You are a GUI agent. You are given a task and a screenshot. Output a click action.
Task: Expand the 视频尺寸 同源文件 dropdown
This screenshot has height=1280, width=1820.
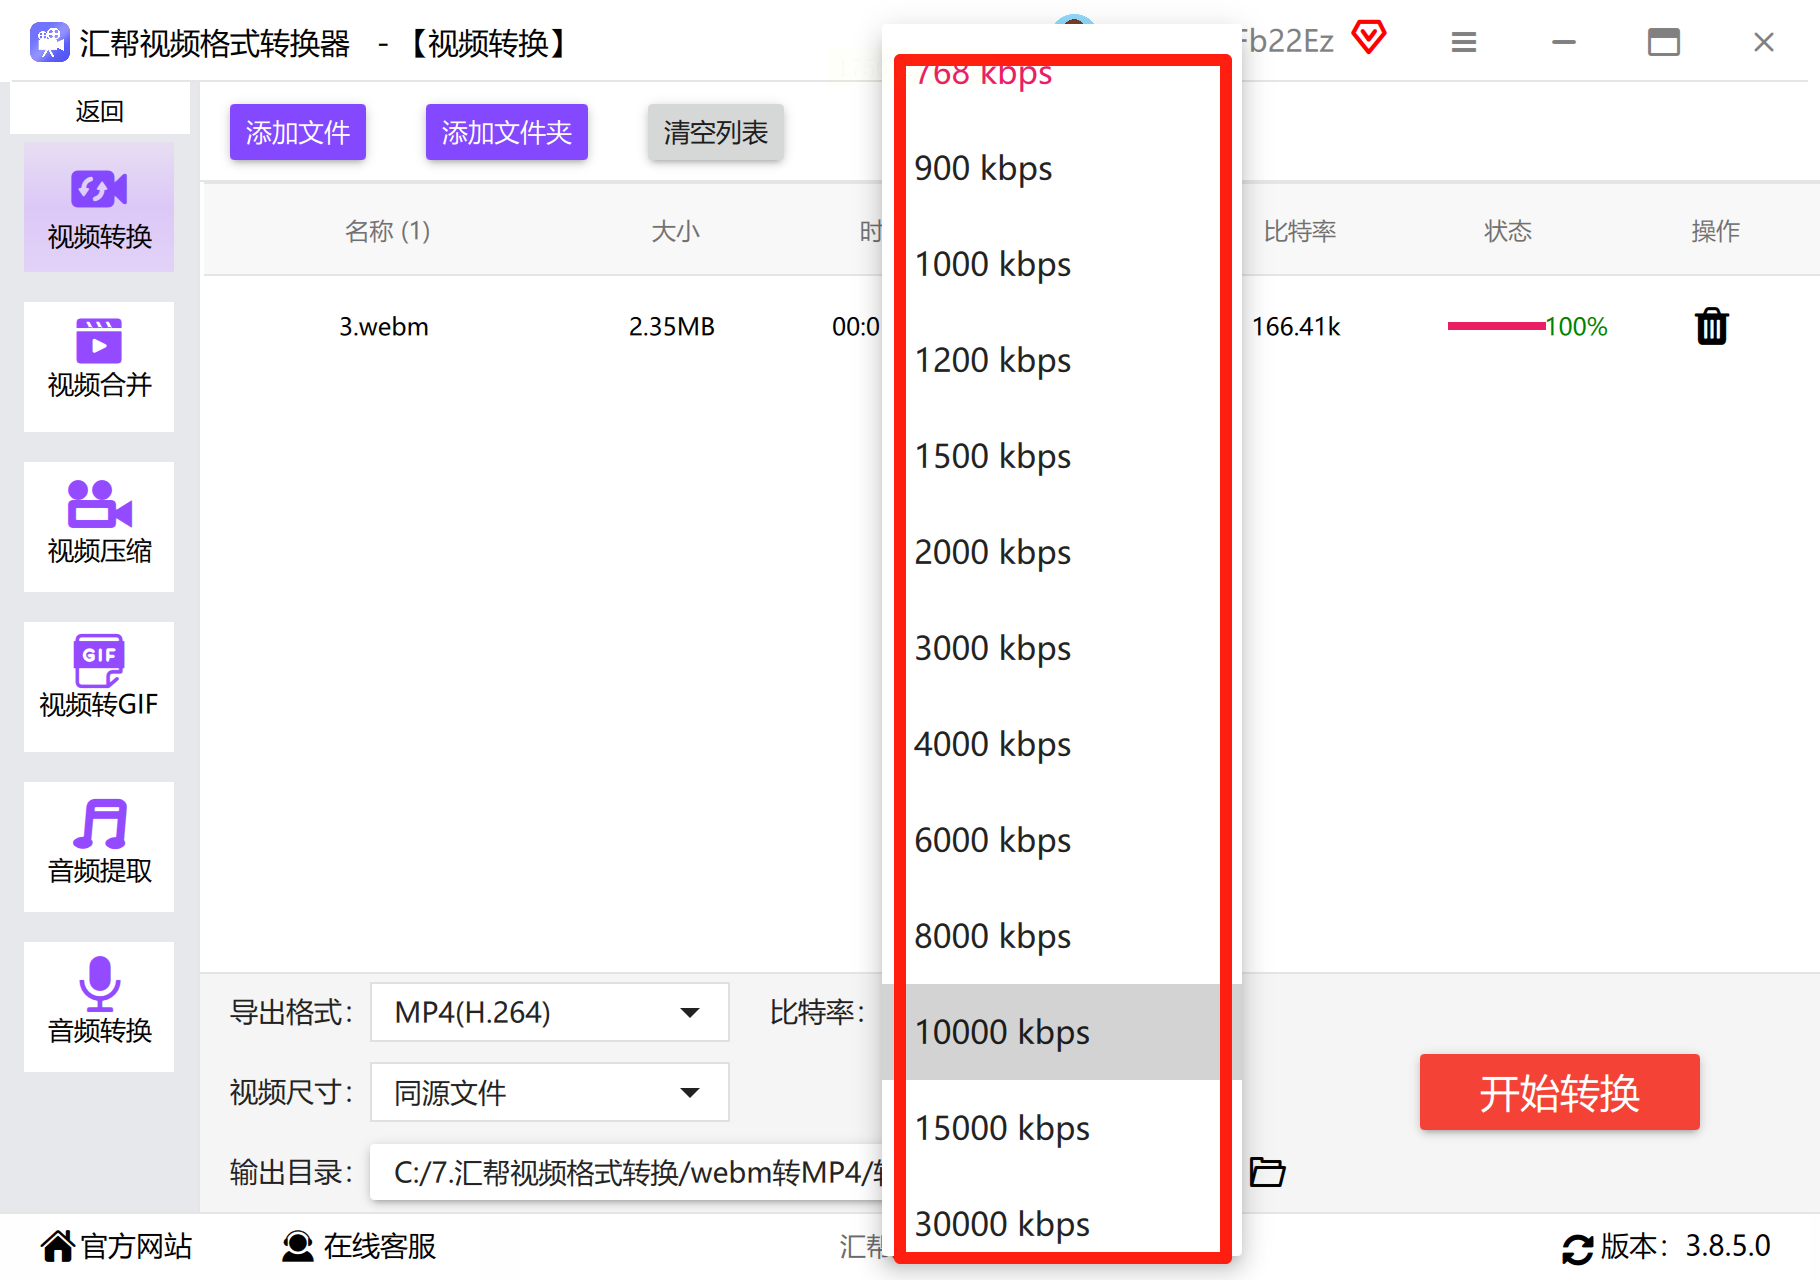click(x=549, y=1092)
